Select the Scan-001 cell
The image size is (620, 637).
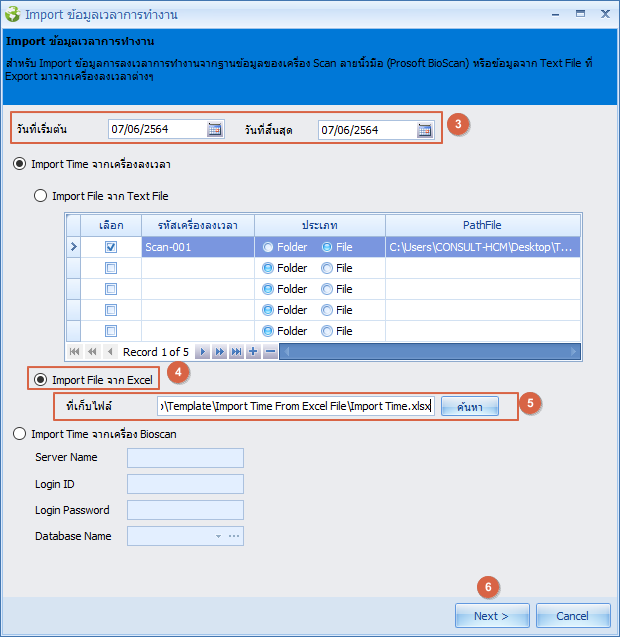(x=198, y=247)
